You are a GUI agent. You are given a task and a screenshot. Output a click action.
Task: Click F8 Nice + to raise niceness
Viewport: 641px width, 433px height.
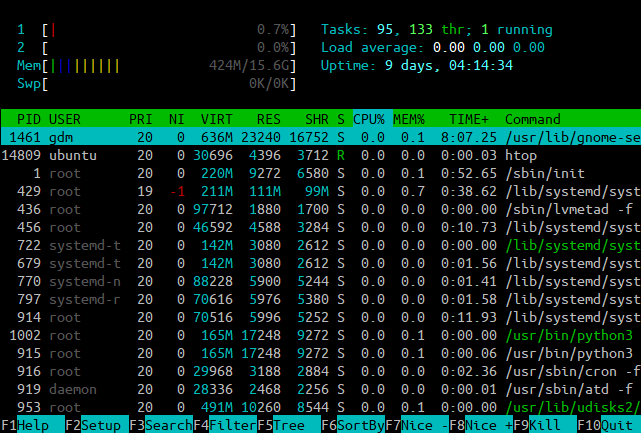click(481, 425)
